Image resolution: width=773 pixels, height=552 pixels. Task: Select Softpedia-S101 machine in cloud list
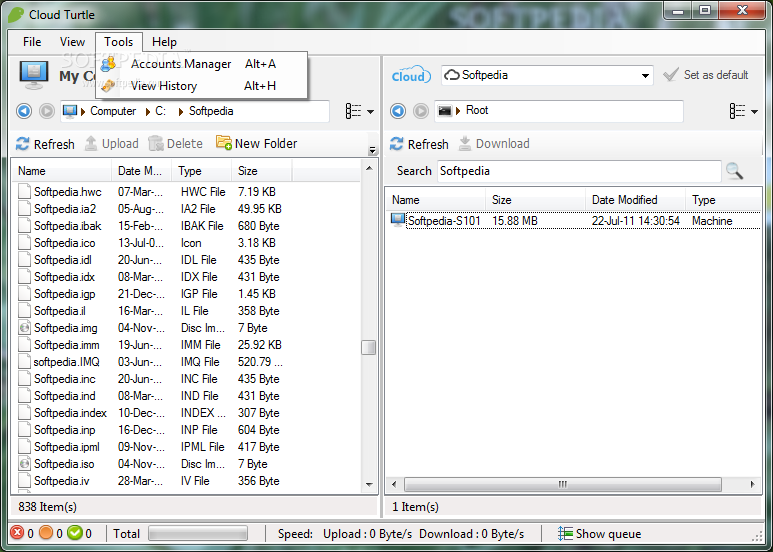pos(575,220)
